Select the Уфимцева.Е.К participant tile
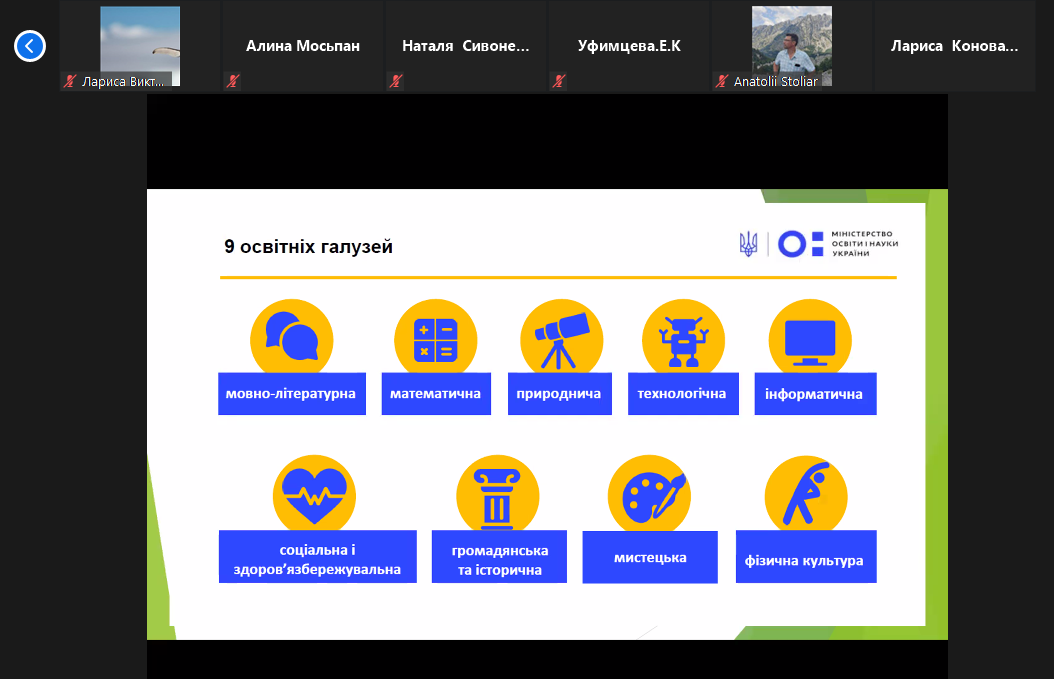This screenshot has height=679, width=1054. pyautogui.click(x=629, y=46)
